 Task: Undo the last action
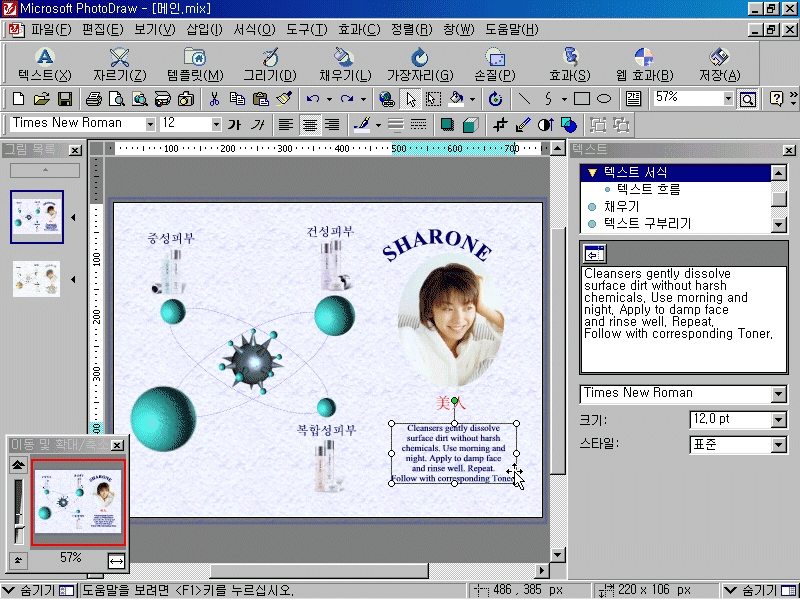pyautogui.click(x=313, y=98)
